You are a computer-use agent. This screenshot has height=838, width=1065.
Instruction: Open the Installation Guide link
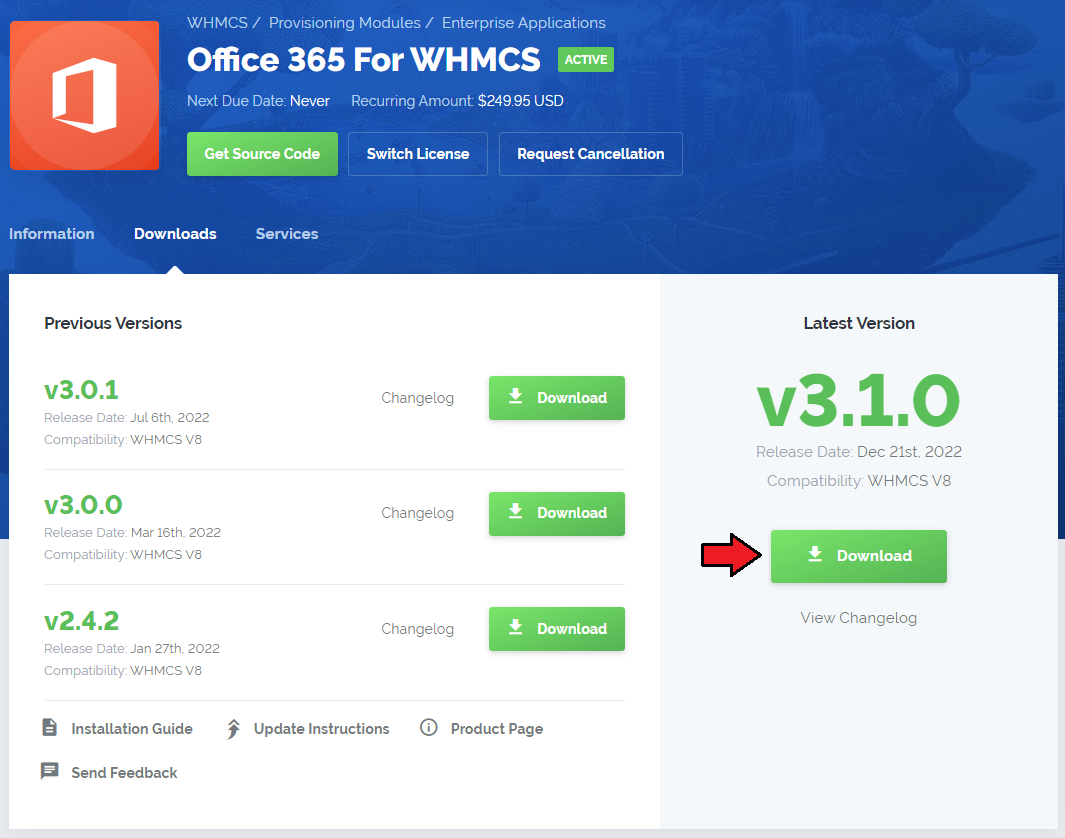click(x=132, y=729)
